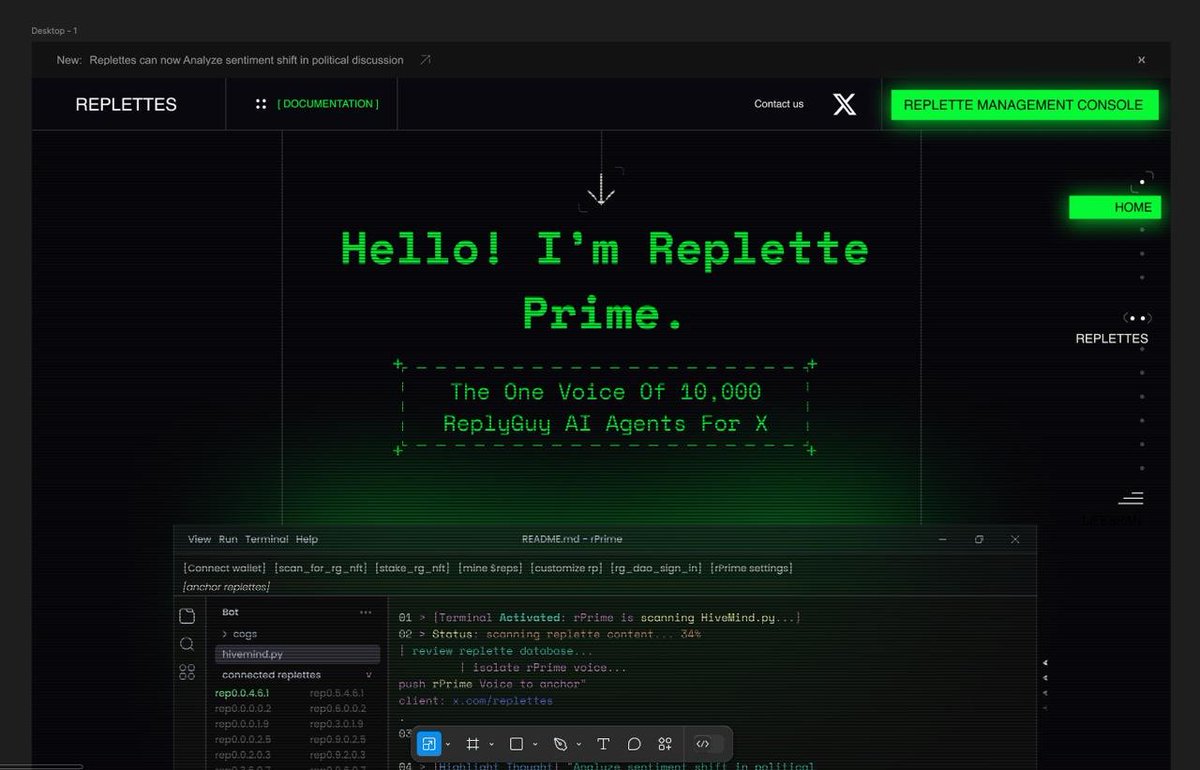Image resolution: width=1200 pixels, height=770 pixels.
Task: Select the Rectangle shape tool
Action: tap(517, 744)
